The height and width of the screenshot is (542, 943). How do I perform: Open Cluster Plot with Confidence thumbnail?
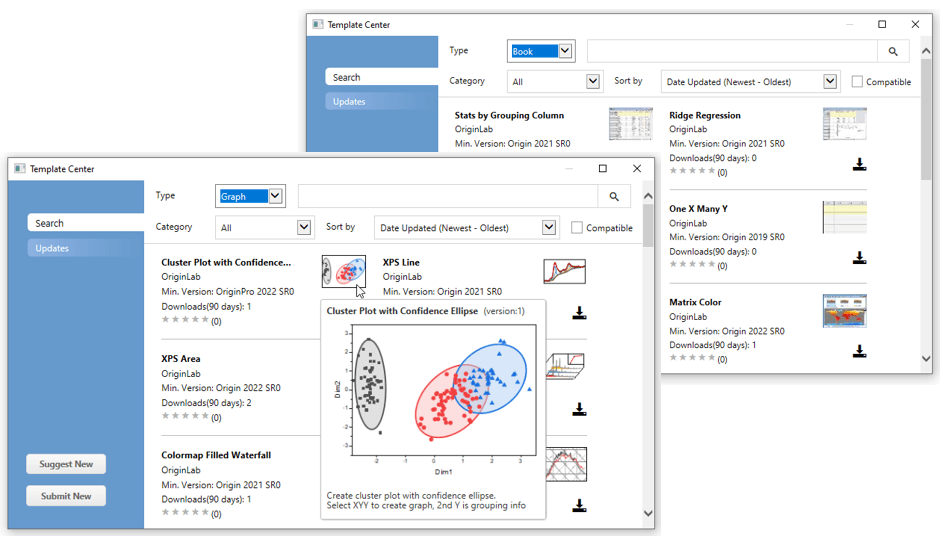[x=343, y=271]
